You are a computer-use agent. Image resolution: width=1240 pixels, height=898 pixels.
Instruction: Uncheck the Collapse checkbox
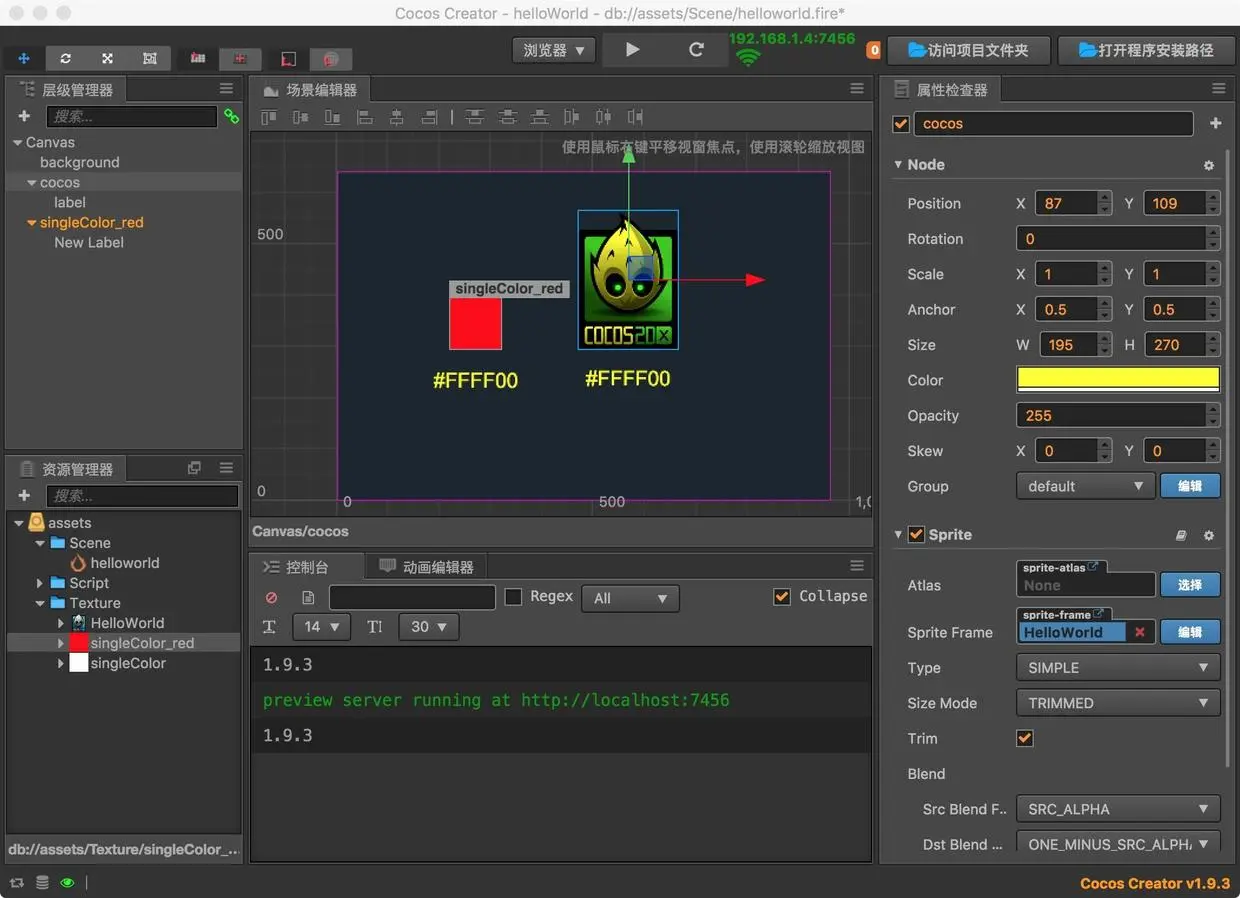(x=782, y=597)
